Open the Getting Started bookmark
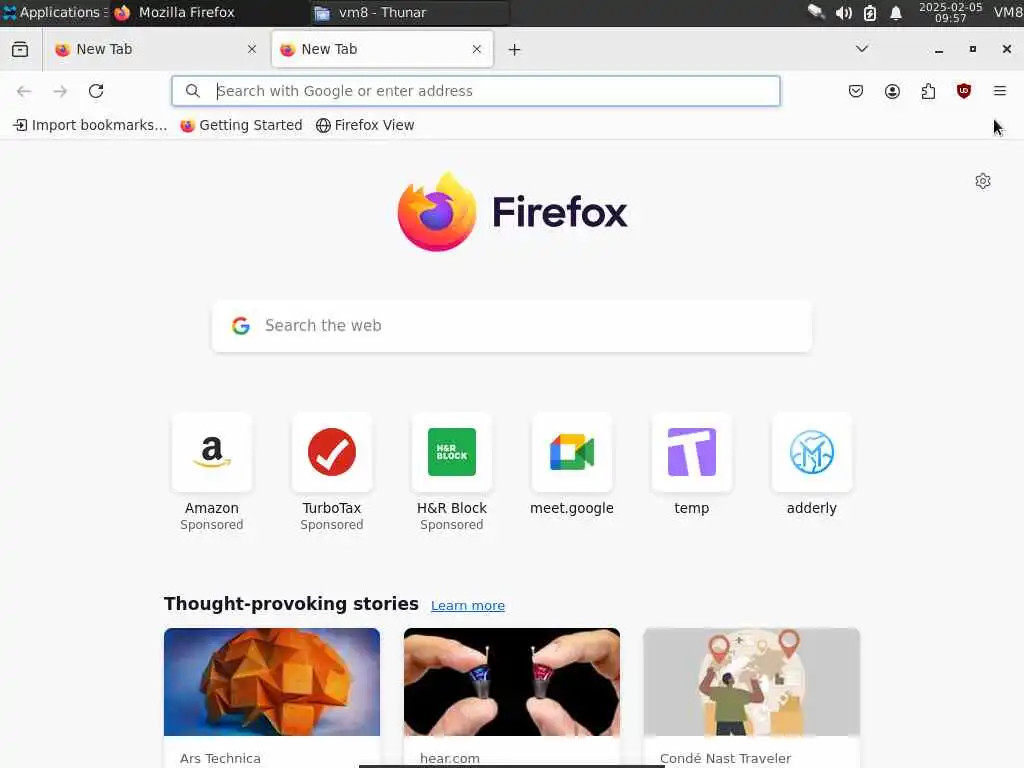The height and width of the screenshot is (768, 1024). point(242,125)
